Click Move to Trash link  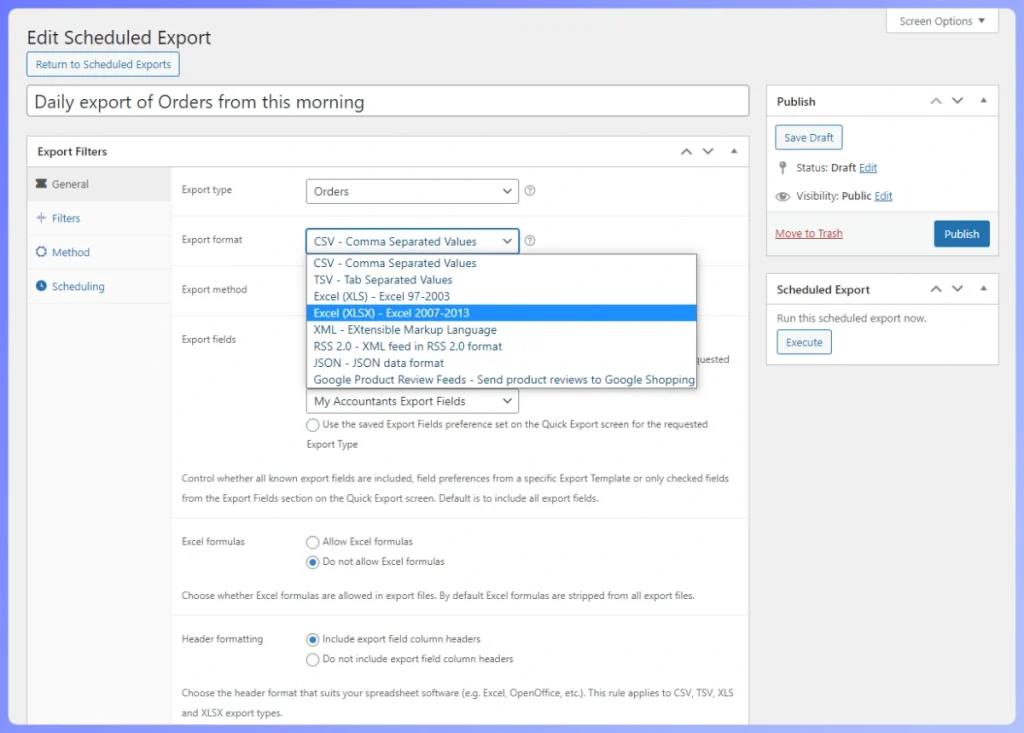(x=808, y=233)
